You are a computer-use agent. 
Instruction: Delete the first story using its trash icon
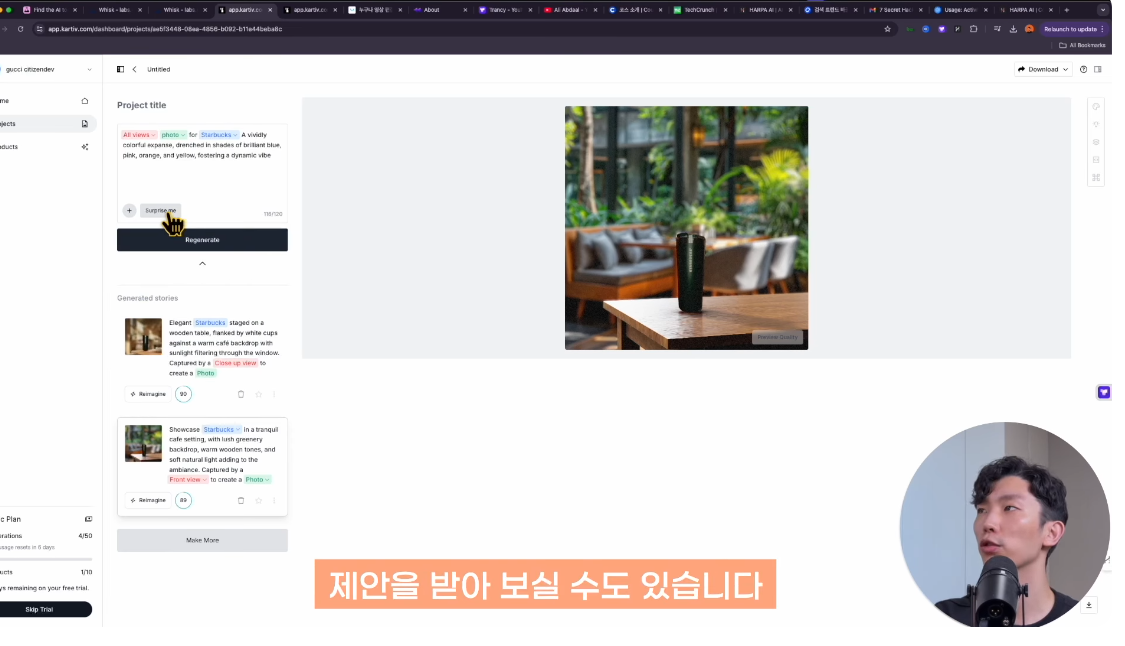point(241,394)
